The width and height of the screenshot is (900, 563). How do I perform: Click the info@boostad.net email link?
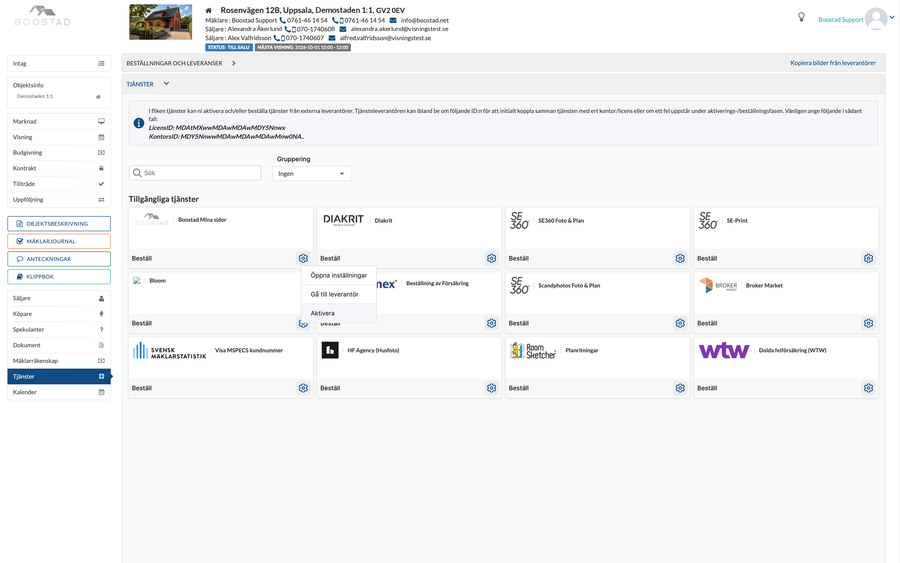[x=424, y=20]
